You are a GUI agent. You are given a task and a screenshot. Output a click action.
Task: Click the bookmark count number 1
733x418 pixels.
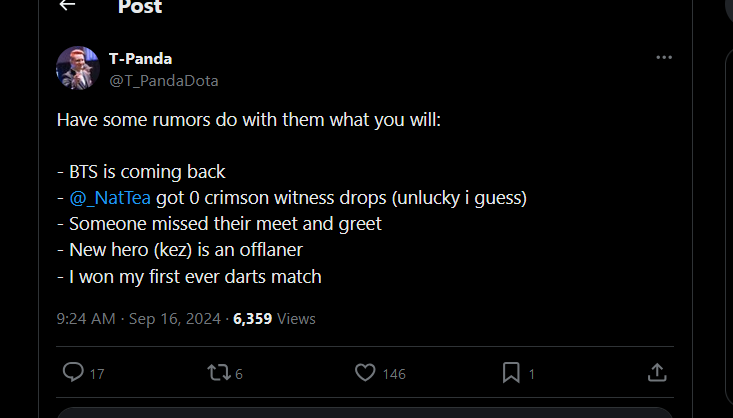coord(532,374)
